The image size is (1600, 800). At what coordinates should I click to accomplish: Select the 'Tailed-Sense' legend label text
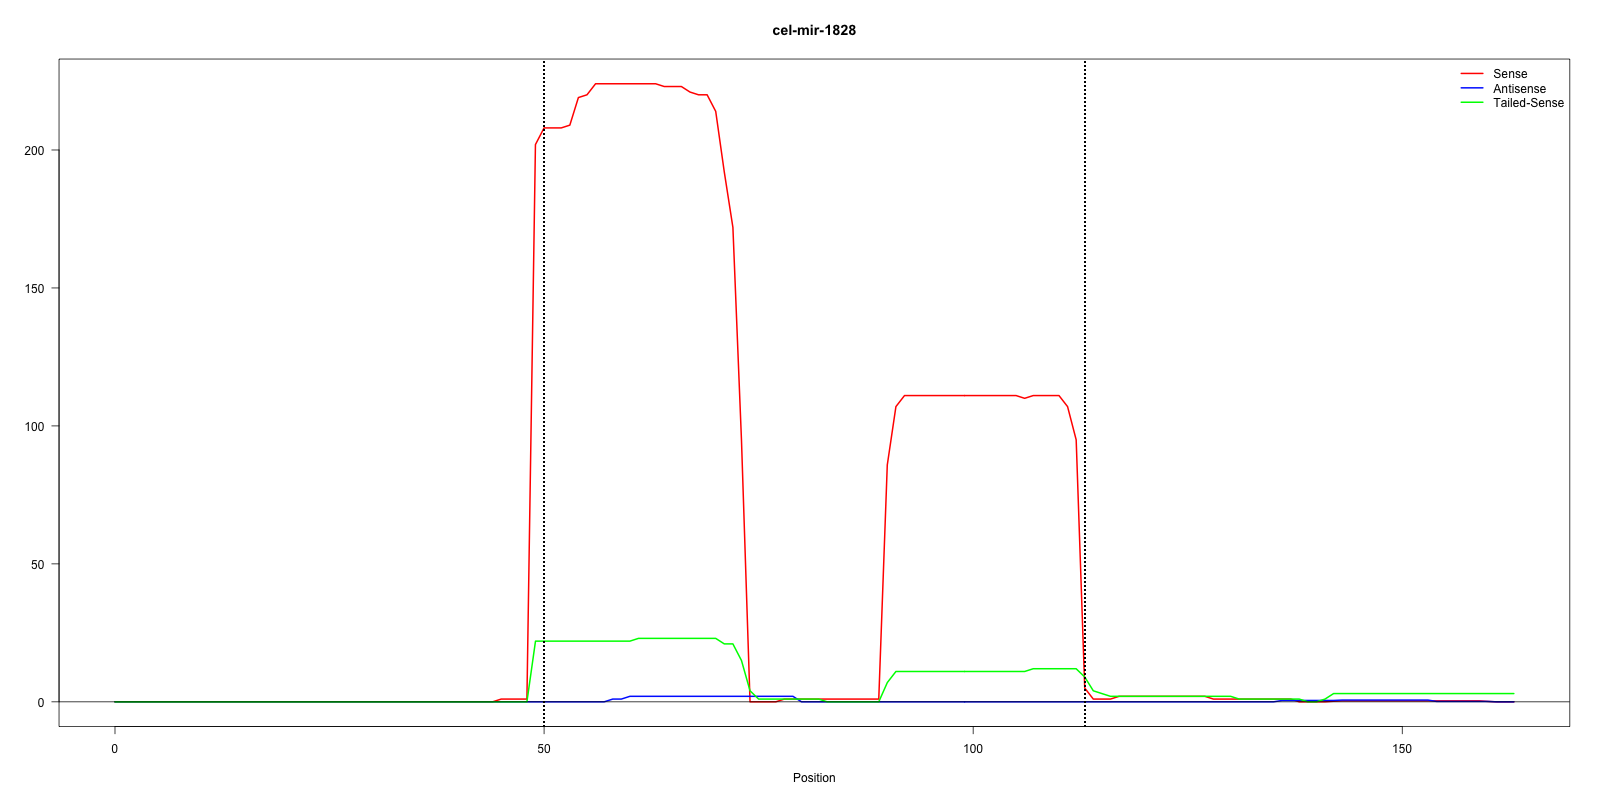coord(1527,103)
